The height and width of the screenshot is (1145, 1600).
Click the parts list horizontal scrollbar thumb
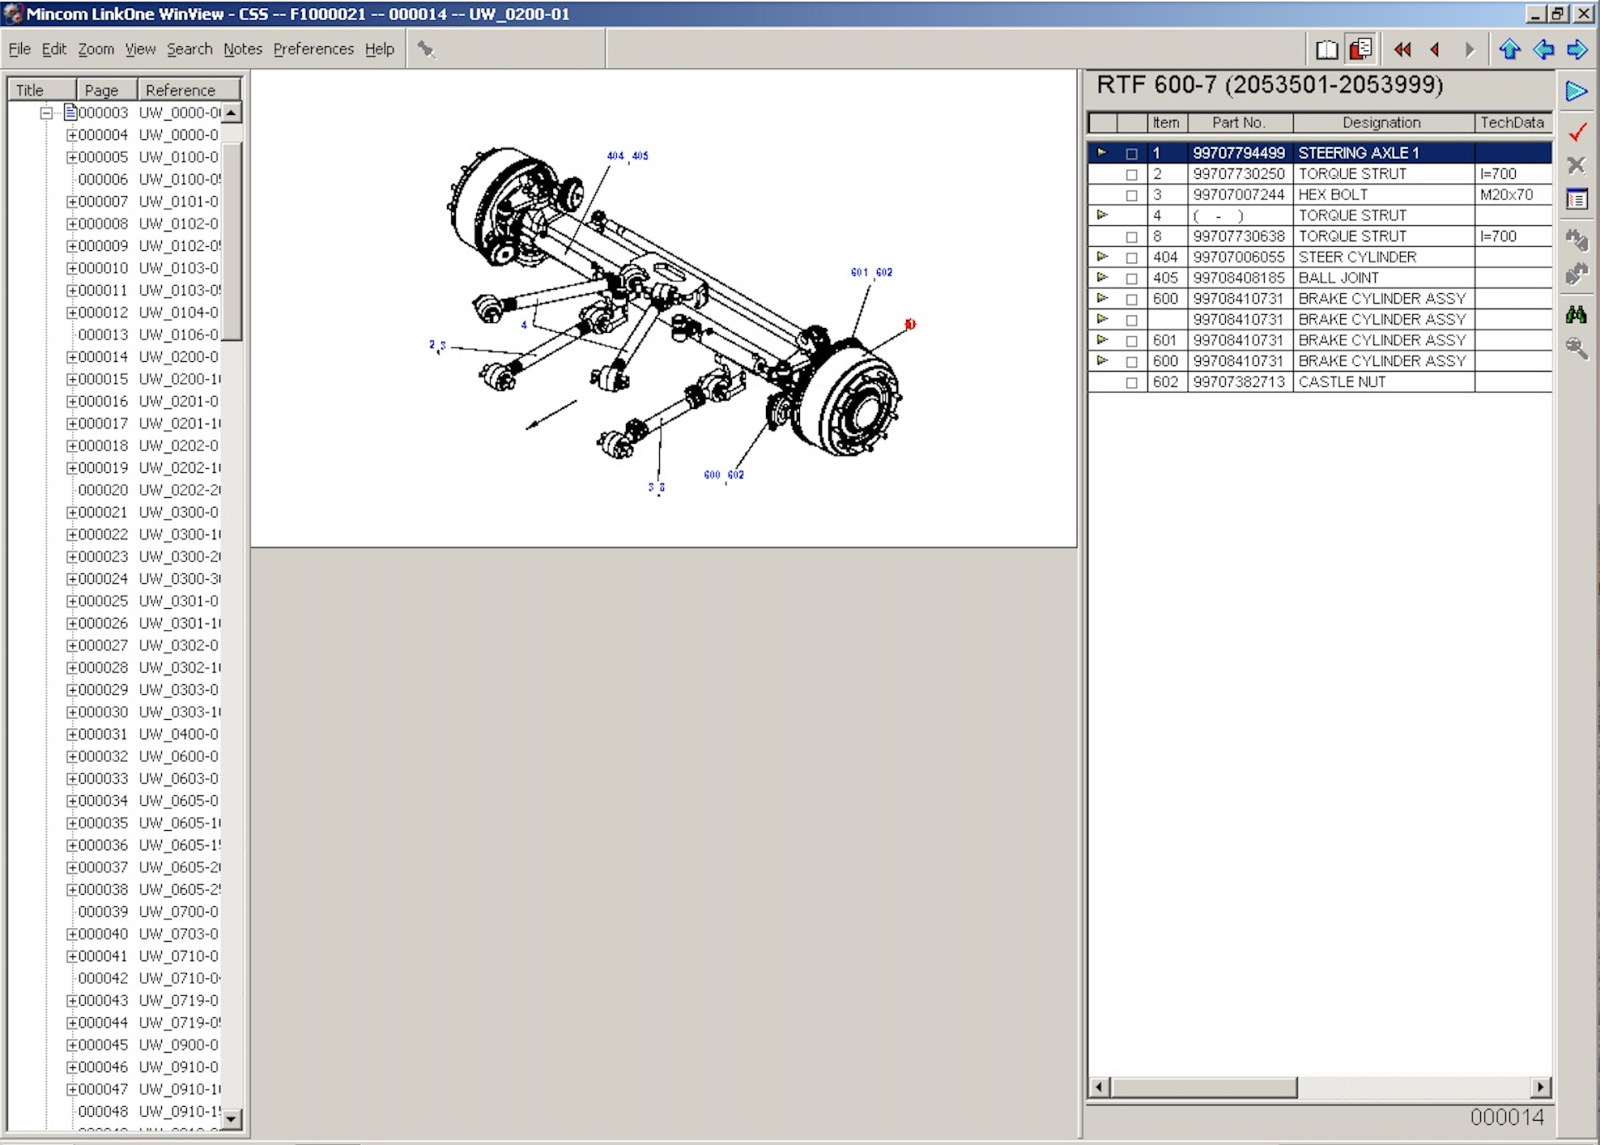coord(1204,1087)
